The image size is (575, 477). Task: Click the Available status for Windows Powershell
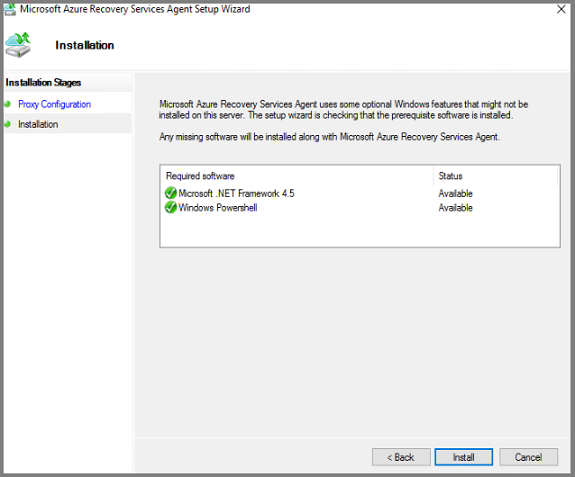click(455, 208)
